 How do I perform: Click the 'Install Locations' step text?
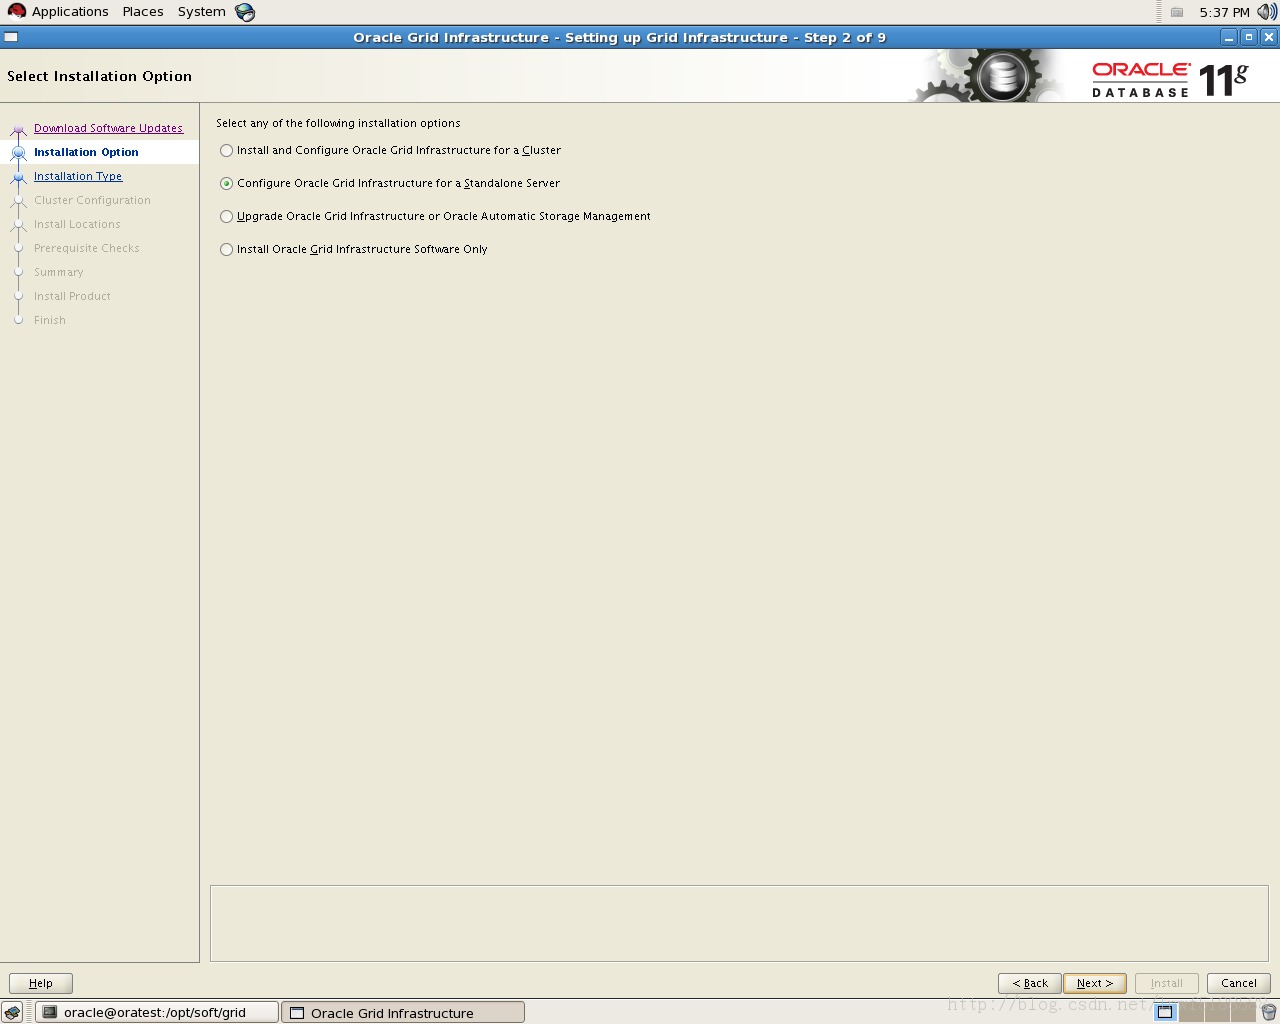coord(77,224)
